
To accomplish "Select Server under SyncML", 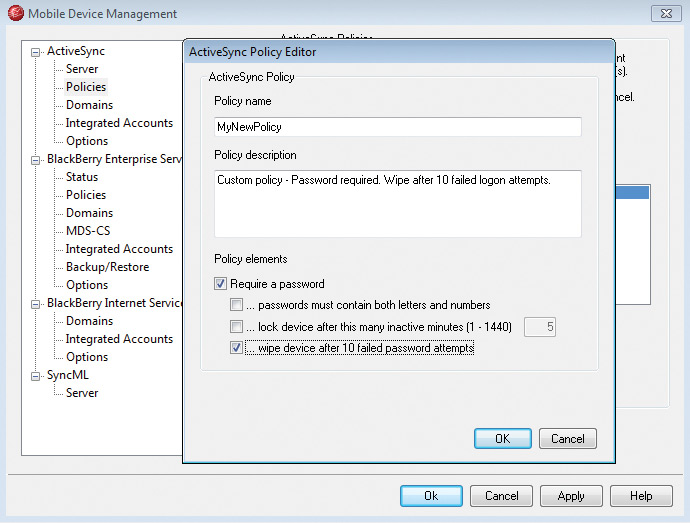I will tap(82, 393).
